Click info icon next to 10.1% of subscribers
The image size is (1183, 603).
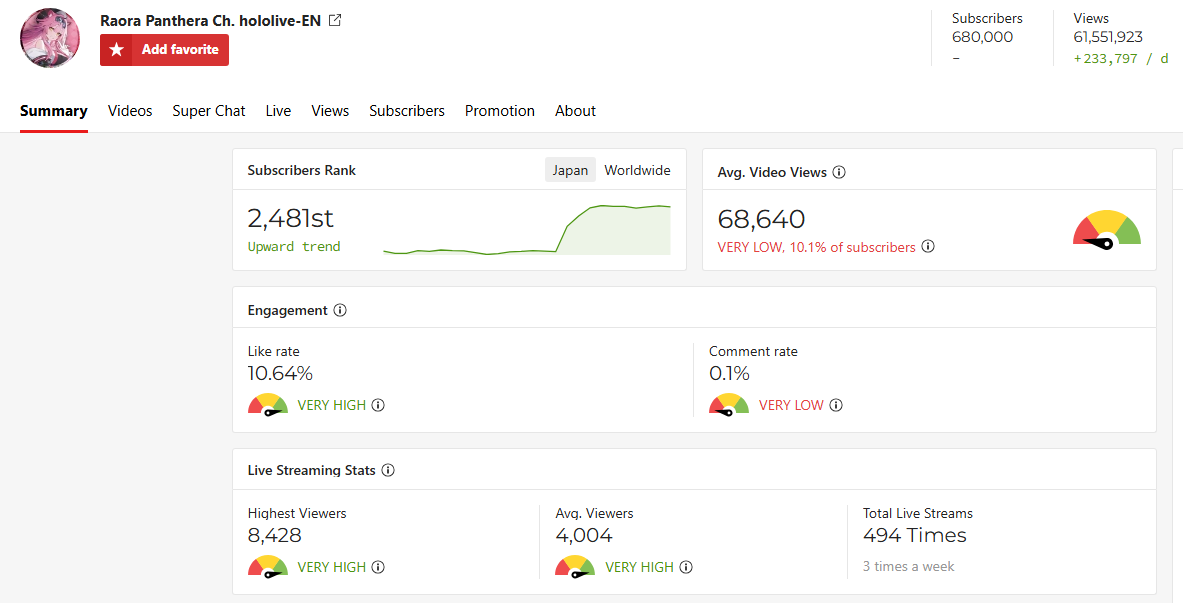928,246
